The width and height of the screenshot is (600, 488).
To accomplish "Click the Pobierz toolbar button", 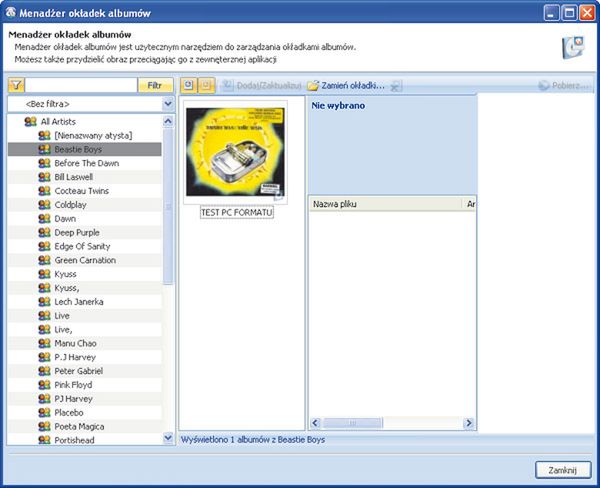I will click(563, 85).
